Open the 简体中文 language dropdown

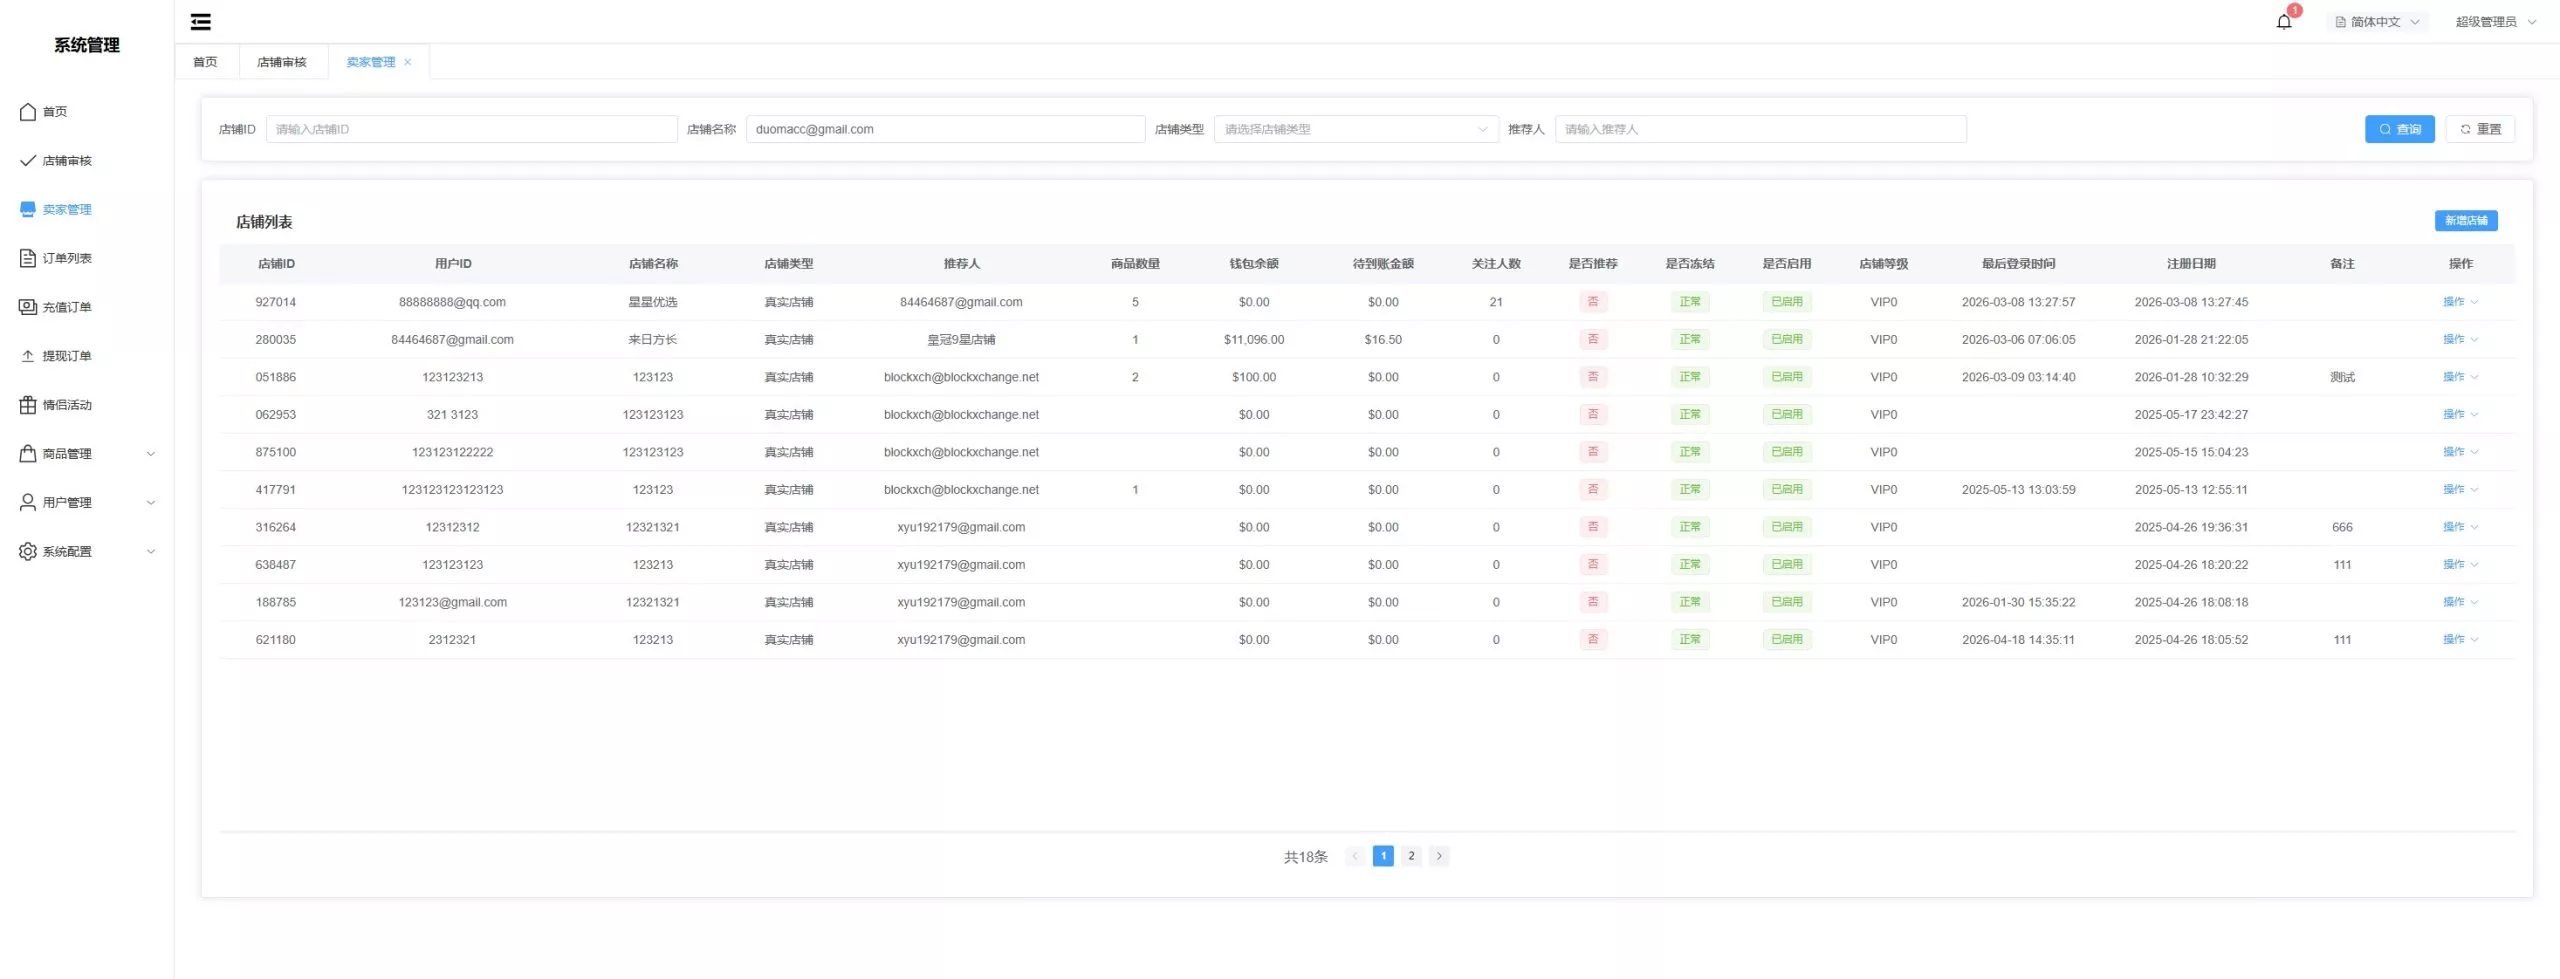coord(2376,21)
